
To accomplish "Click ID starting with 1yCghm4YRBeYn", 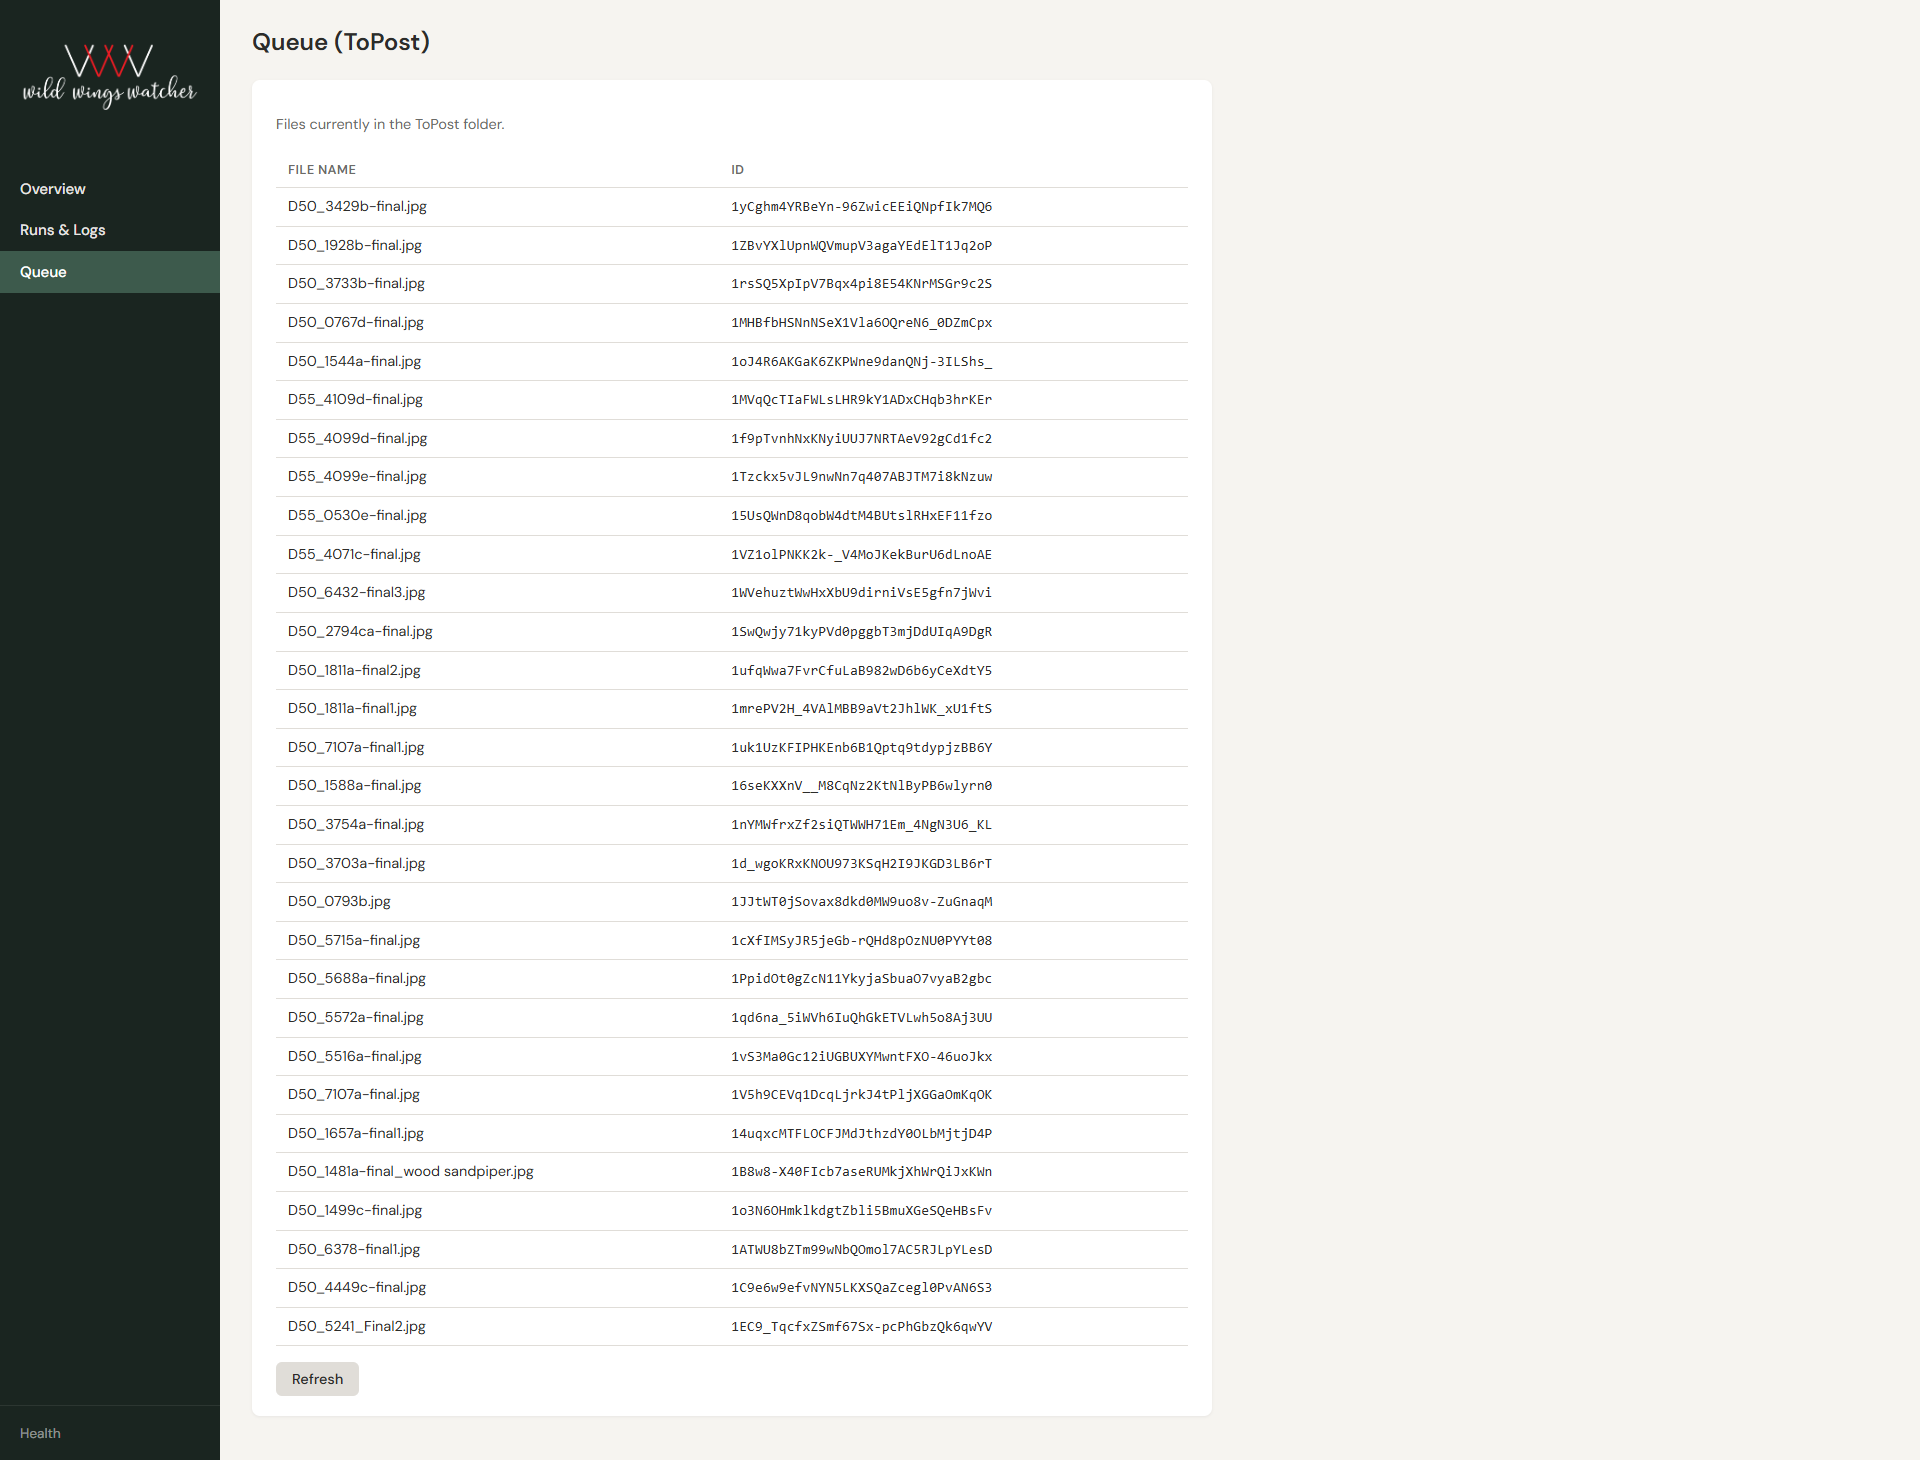I will [861, 207].
